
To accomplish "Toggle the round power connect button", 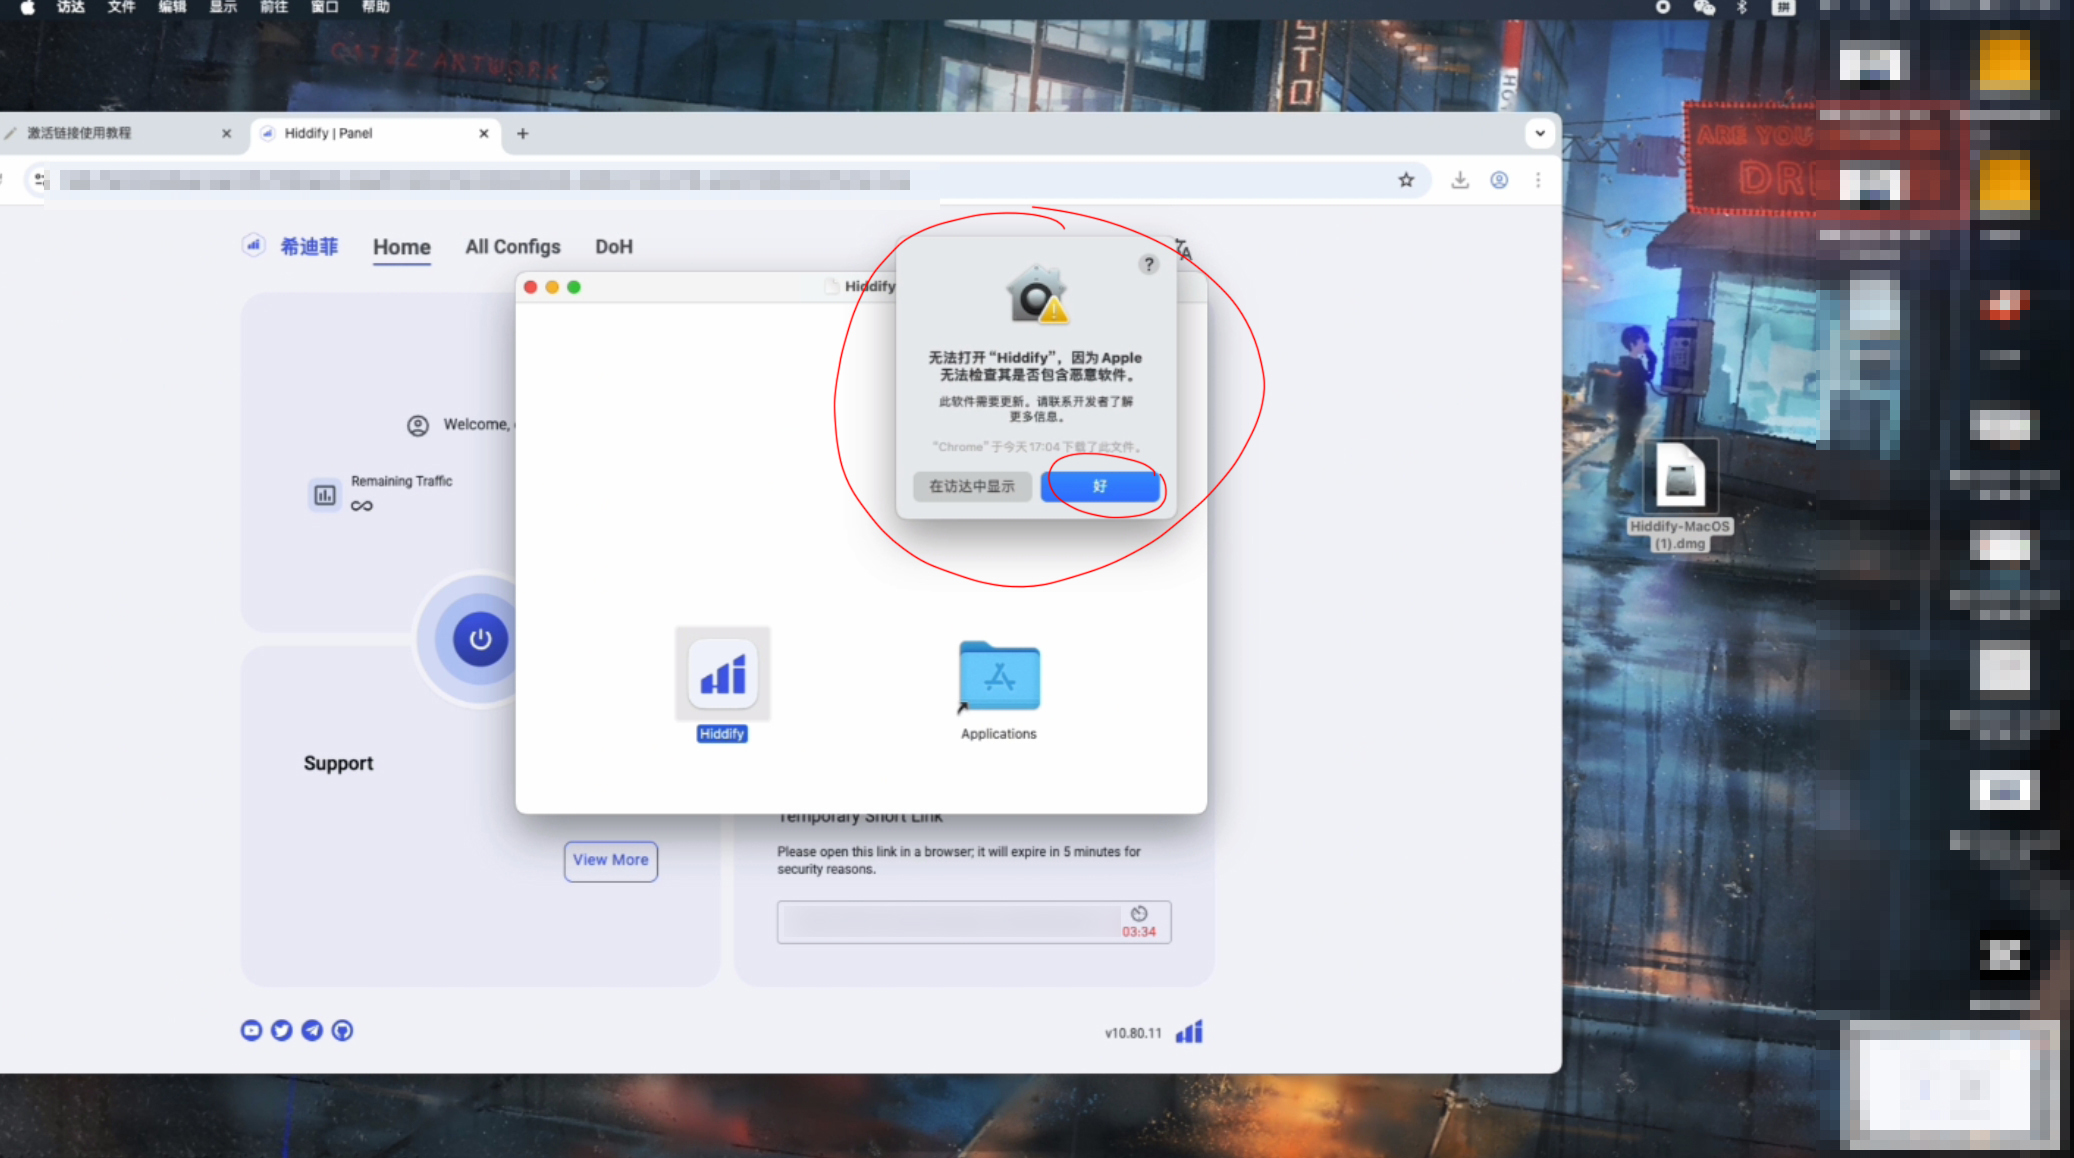I will [x=480, y=640].
